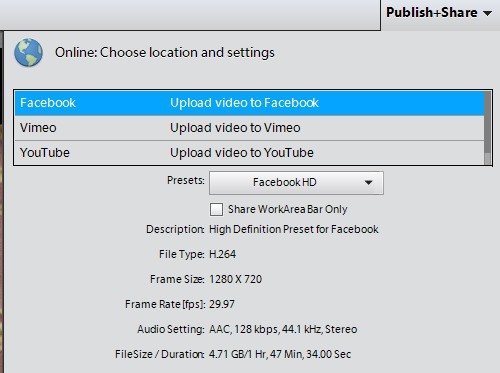Open the Presets Facebook HD dropdown
This screenshot has height=373, width=500.
296,183
